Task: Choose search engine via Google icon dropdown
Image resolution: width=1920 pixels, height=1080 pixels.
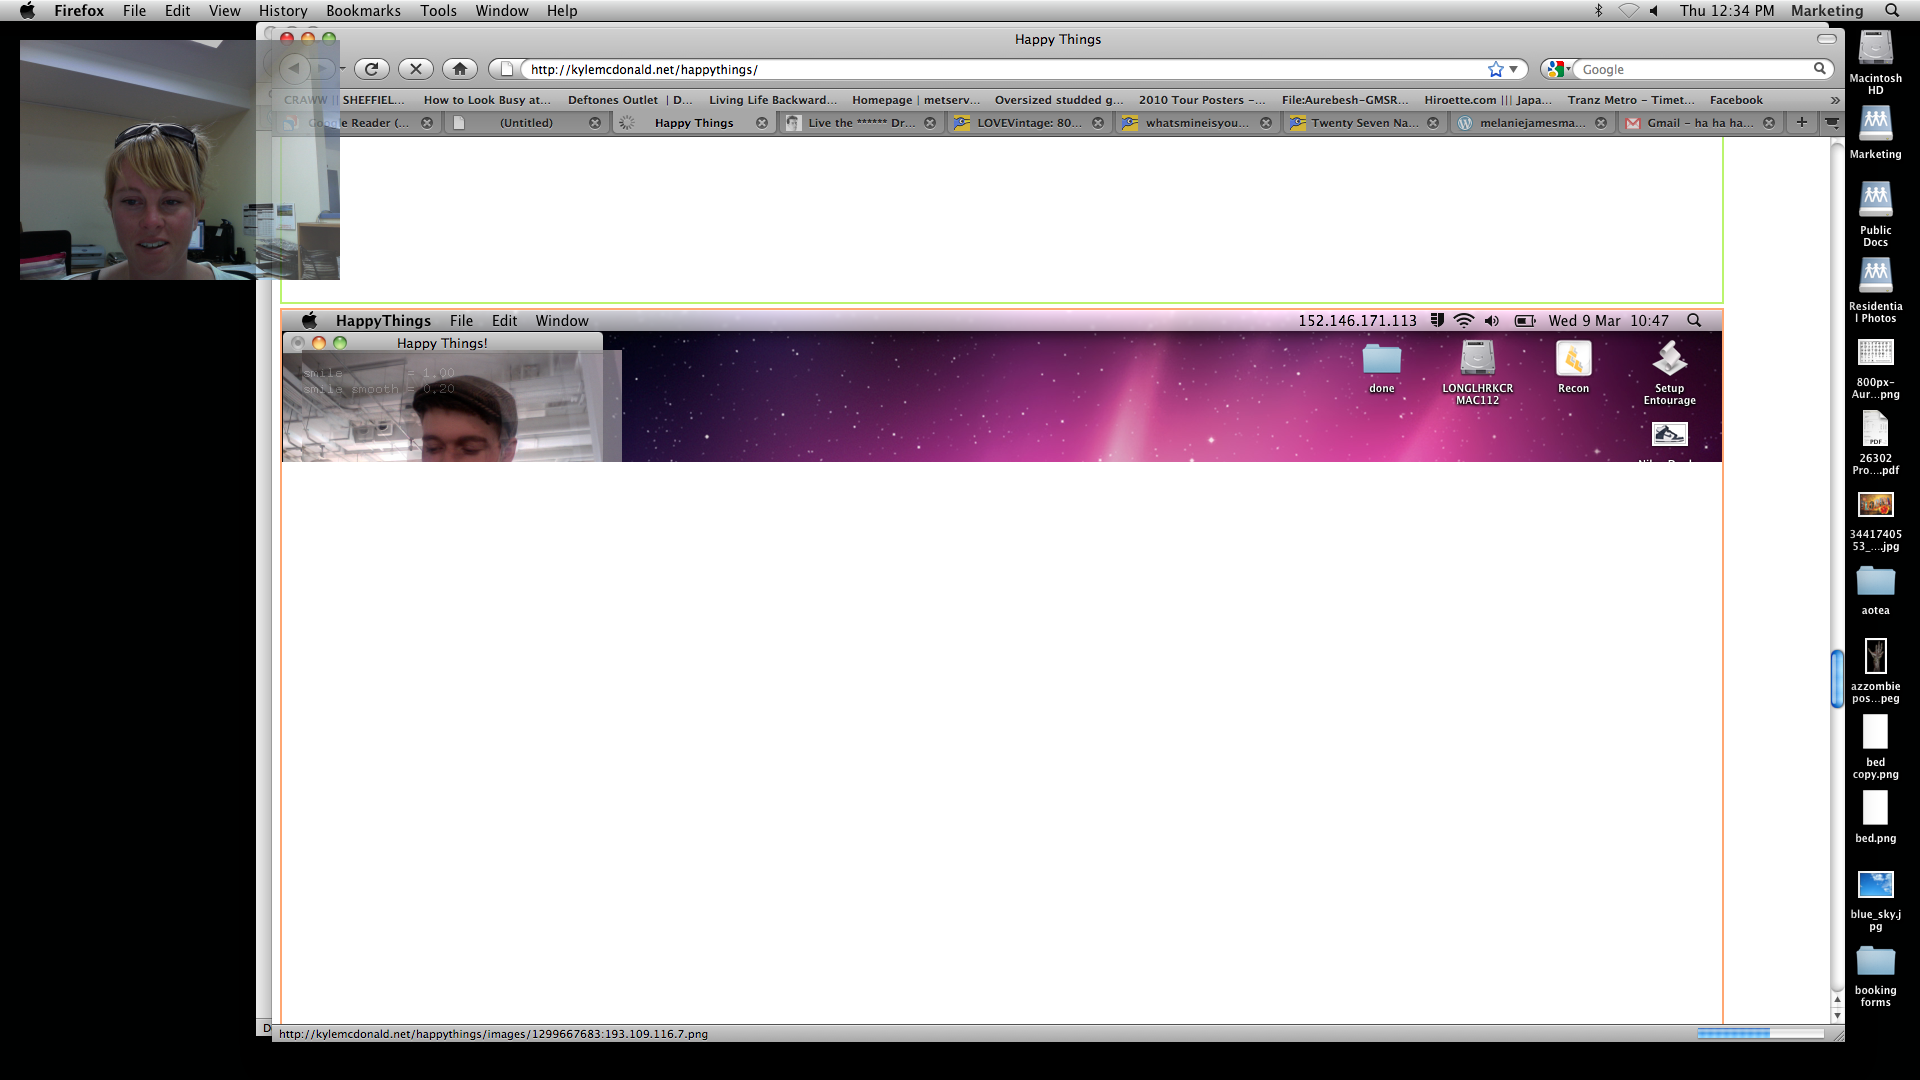Action: tap(1557, 69)
